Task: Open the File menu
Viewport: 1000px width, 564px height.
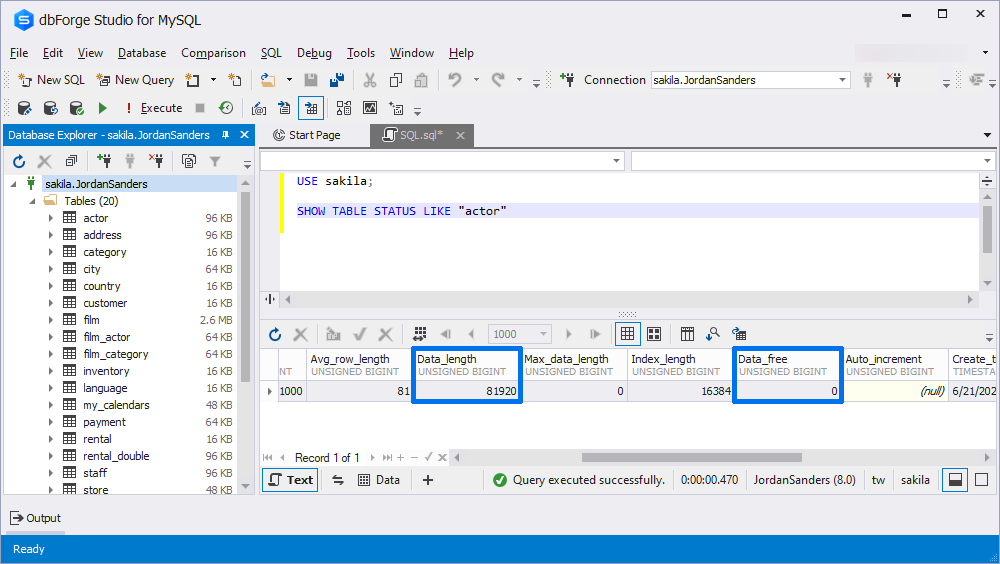Action: click(19, 53)
